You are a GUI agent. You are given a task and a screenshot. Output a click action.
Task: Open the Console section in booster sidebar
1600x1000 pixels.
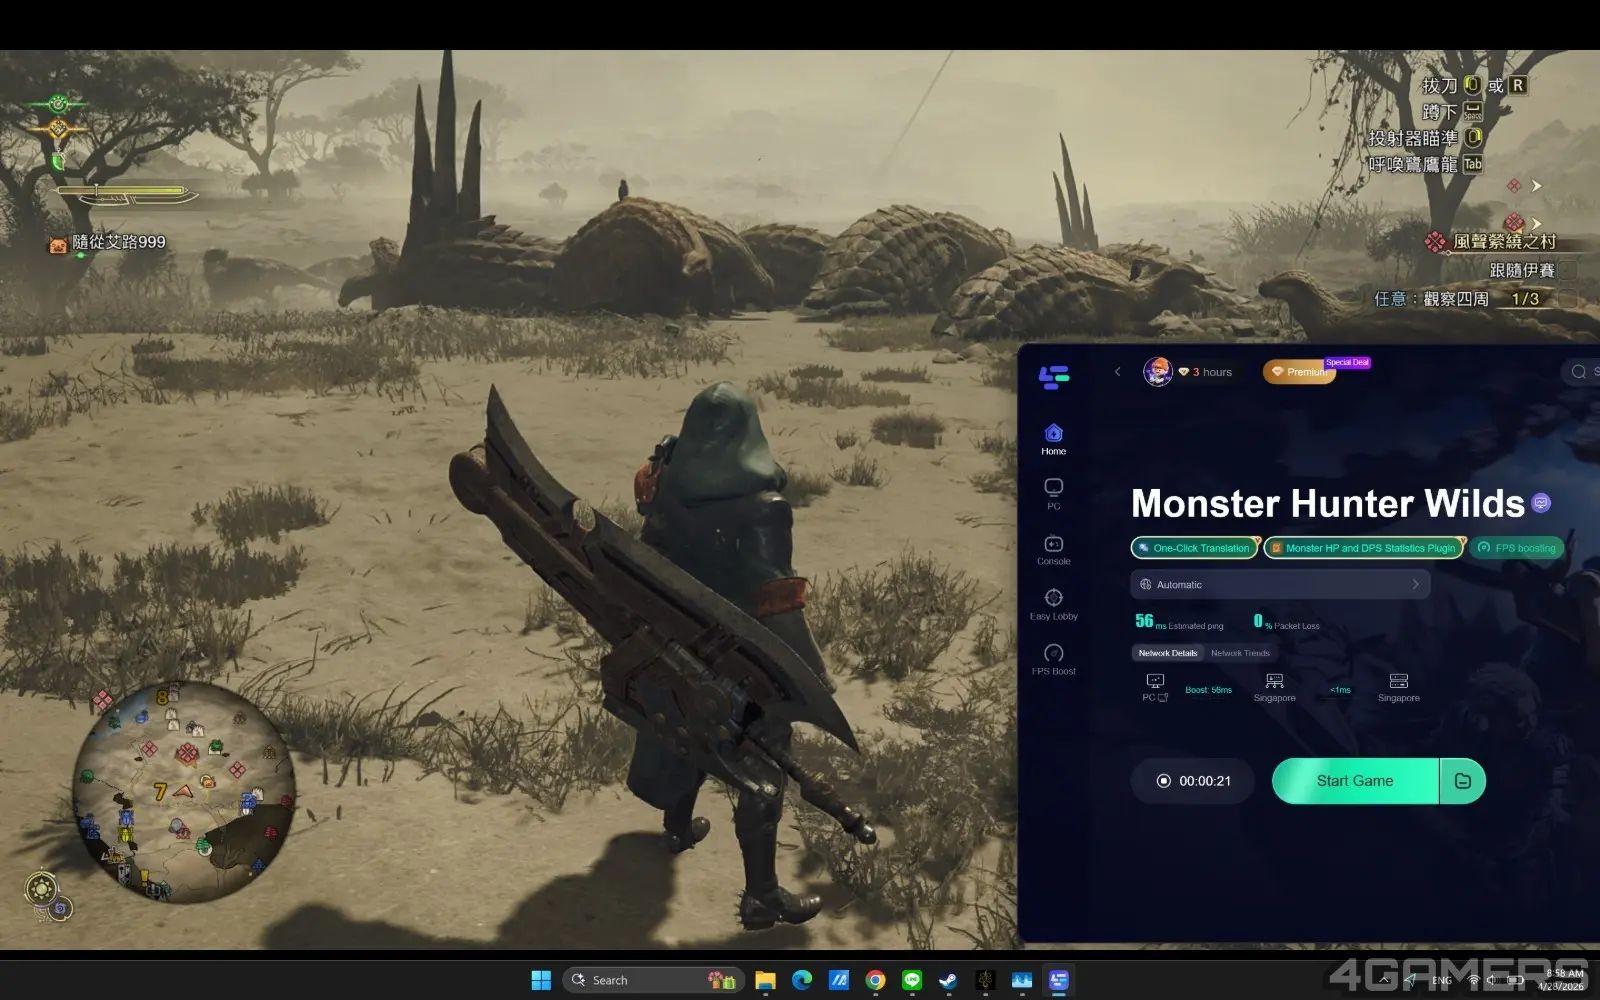[1053, 550]
